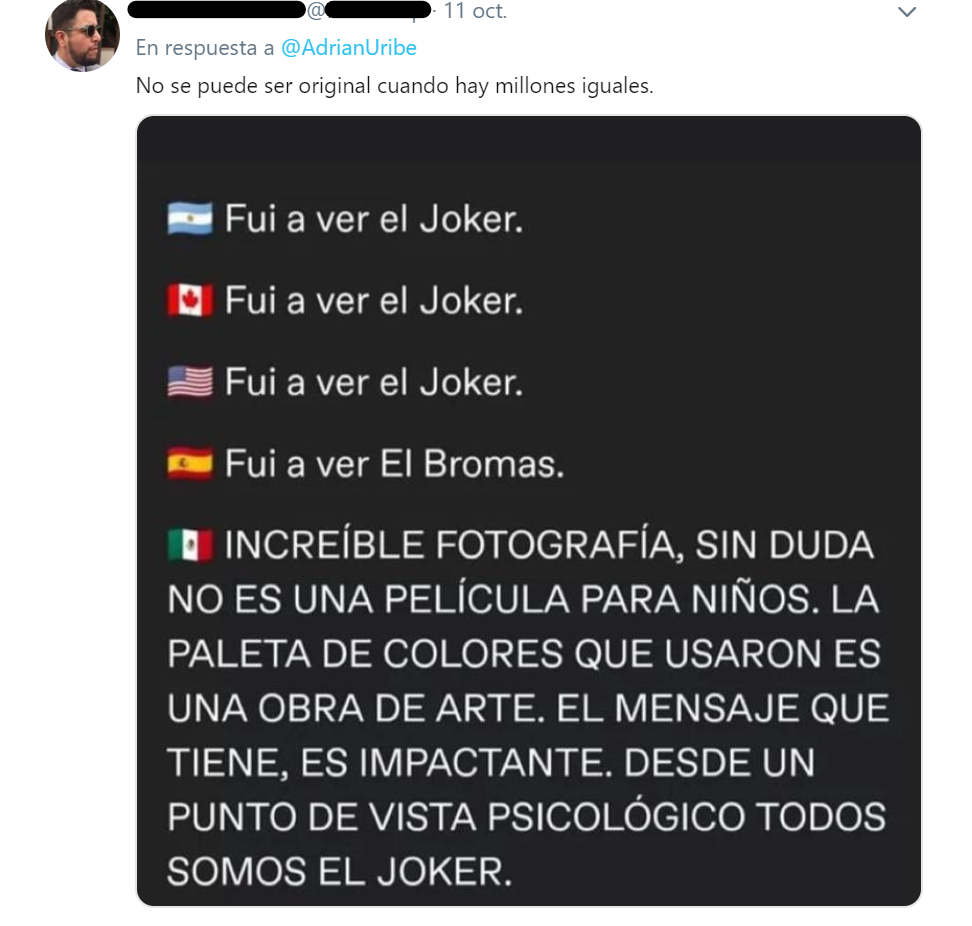
Task: Open the 11 oct. tweet timestamp
Action: pos(475,11)
